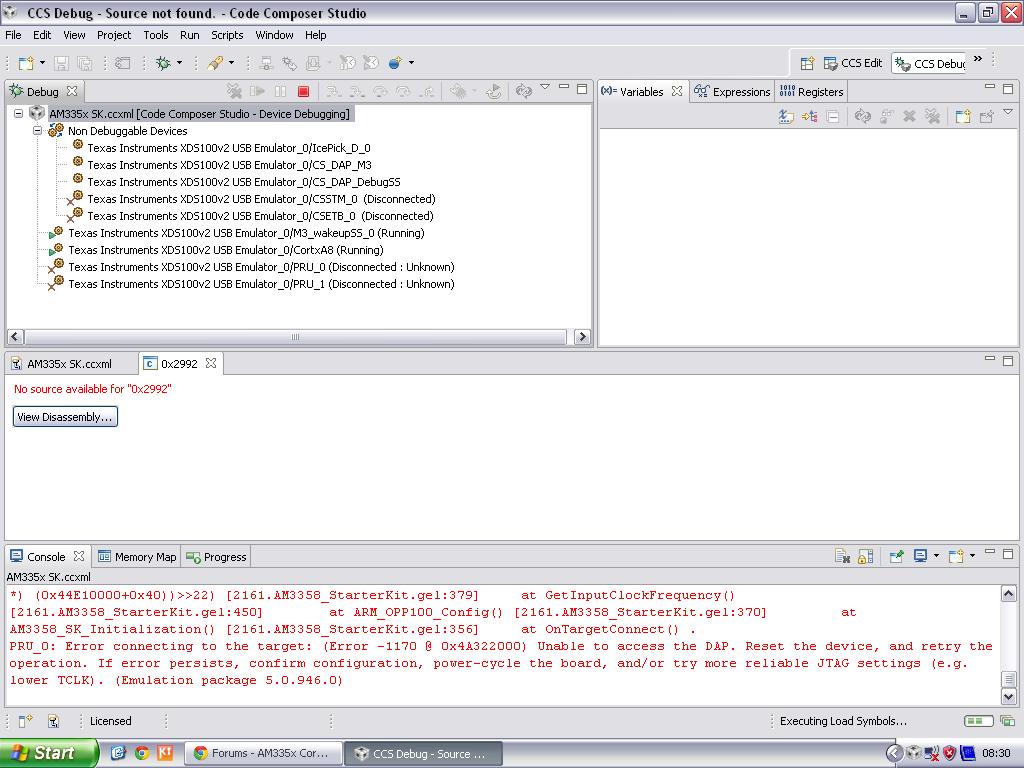The width and height of the screenshot is (1024, 768).
Task: Switch to the Memory Map tab
Action: point(137,557)
